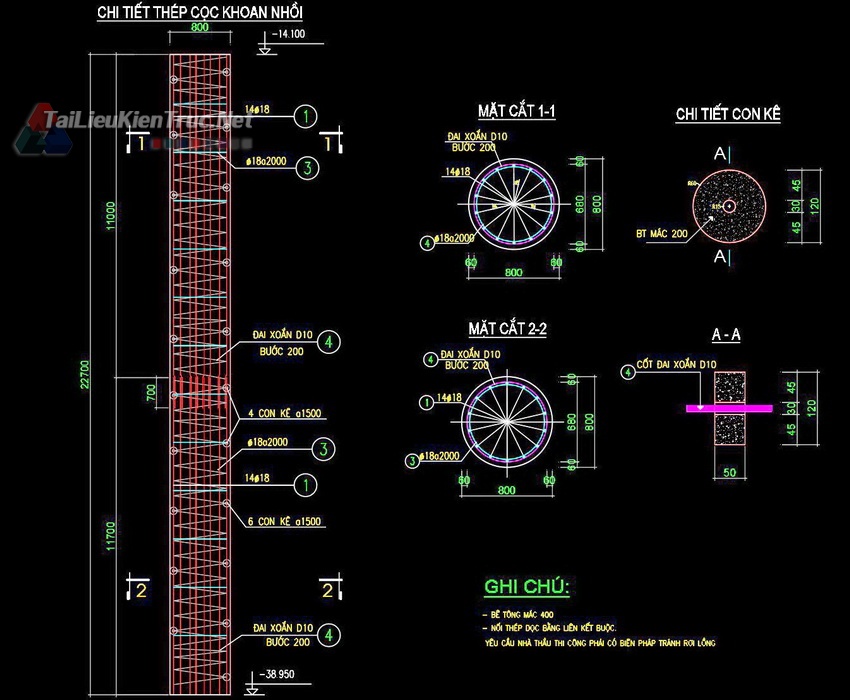Image resolution: width=850 pixels, height=700 pixels.
Task: Click the dotted concrete spacer circle detail
Action: tap(729, 206)
